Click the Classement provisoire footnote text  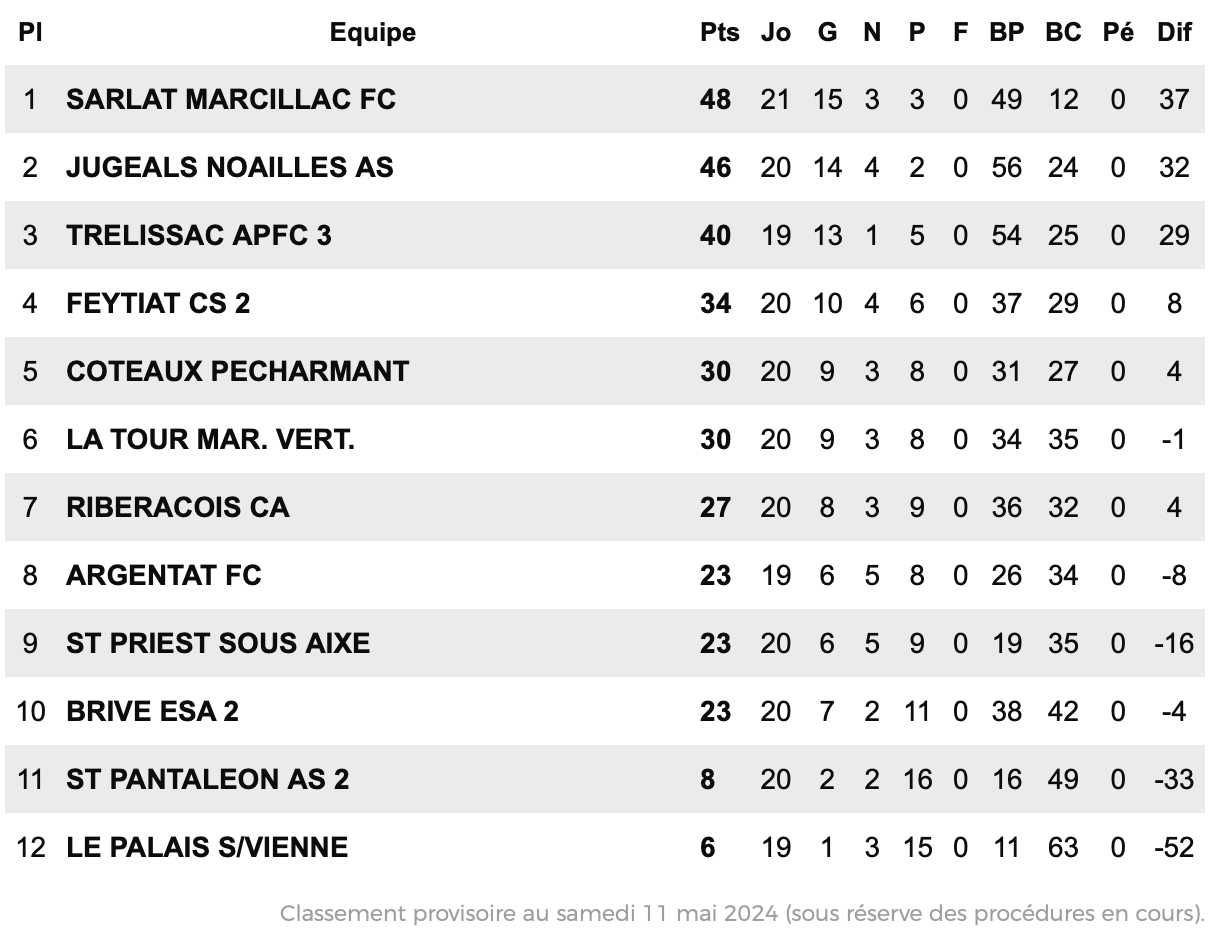click(742, 913)
